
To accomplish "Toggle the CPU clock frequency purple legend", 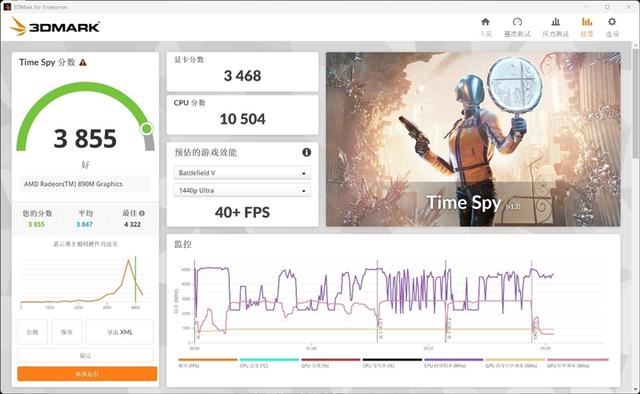I will coord(453,363).
